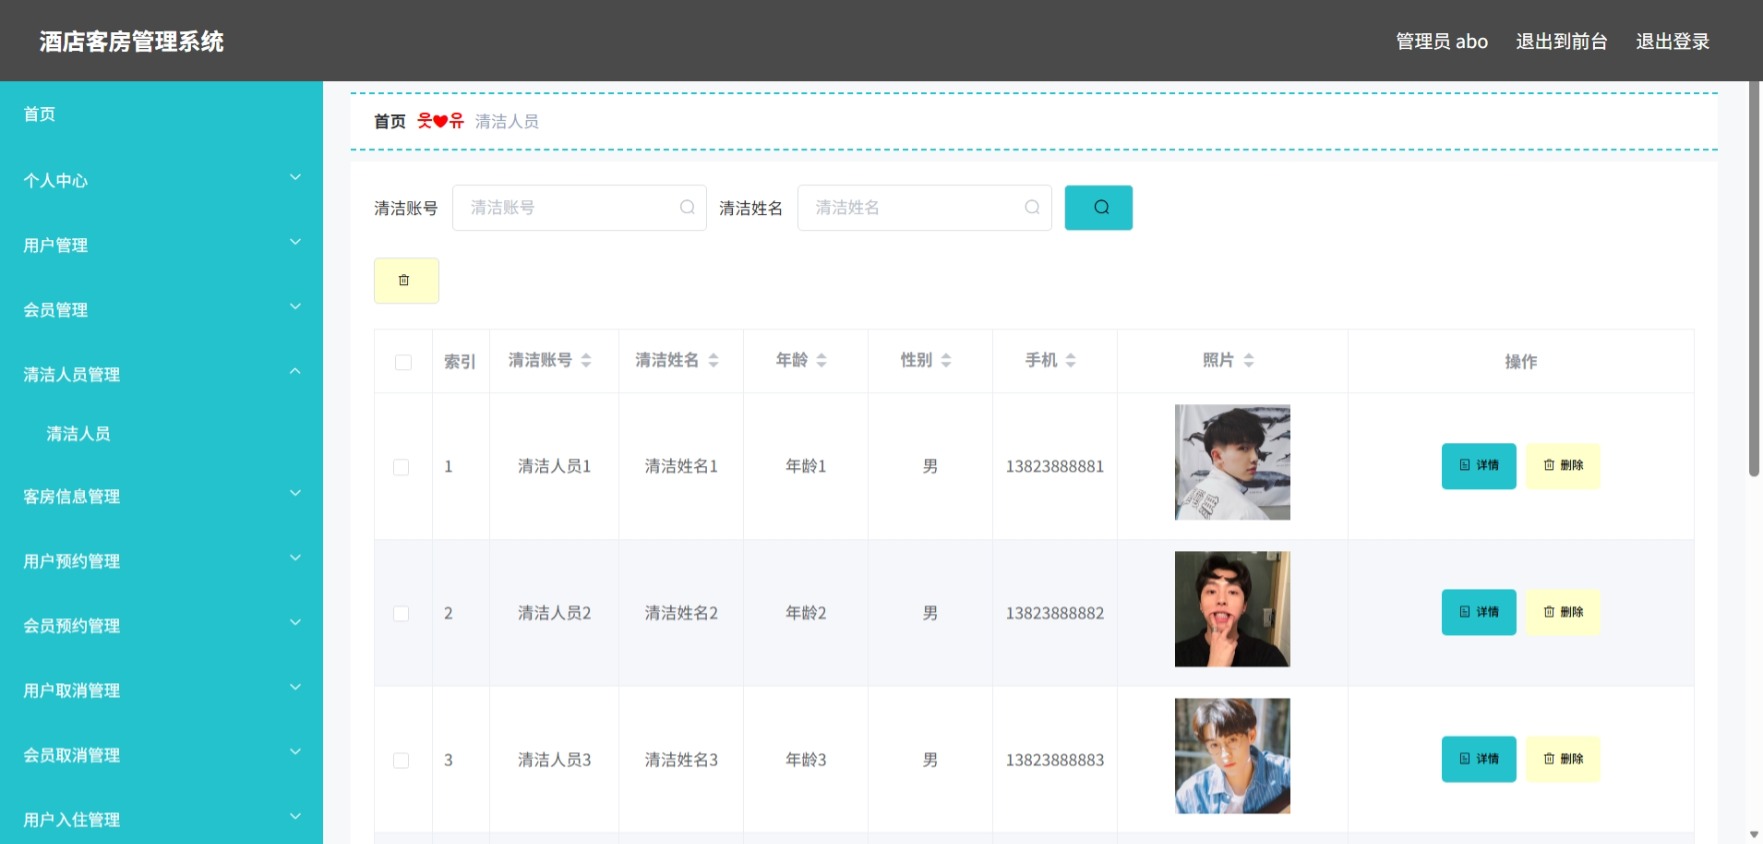
Task: Expand the 会员取消管理 sidebar menu
Action: (161, 755)
